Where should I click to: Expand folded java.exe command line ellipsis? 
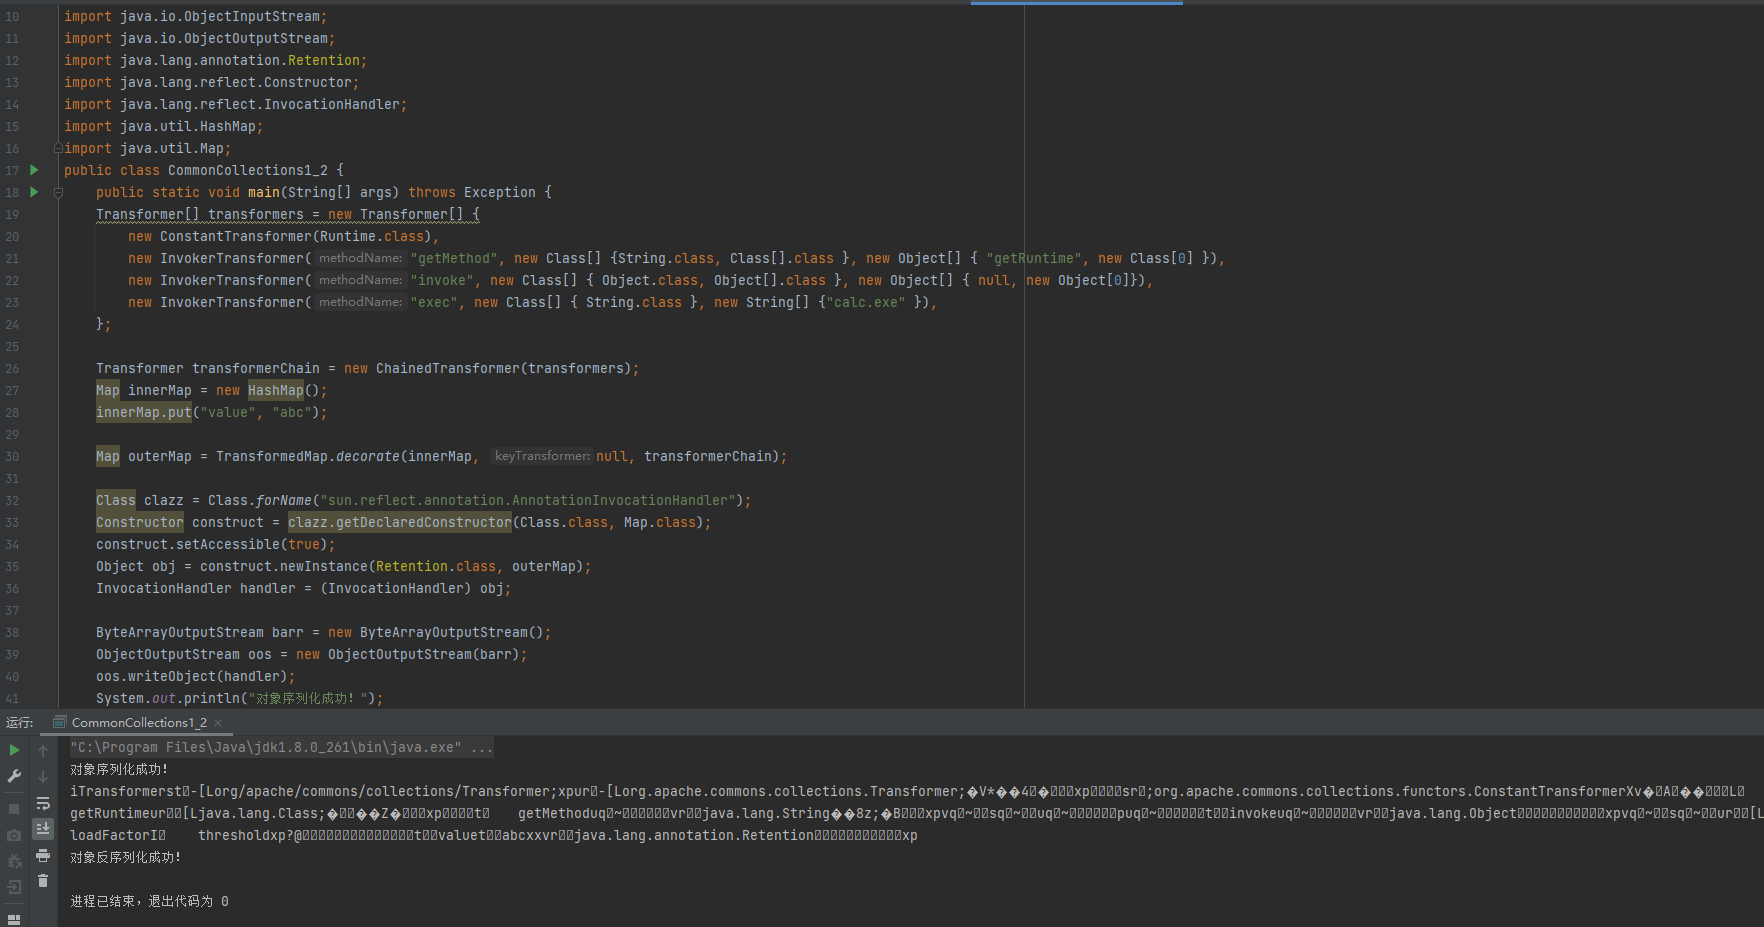coord(481,747)
